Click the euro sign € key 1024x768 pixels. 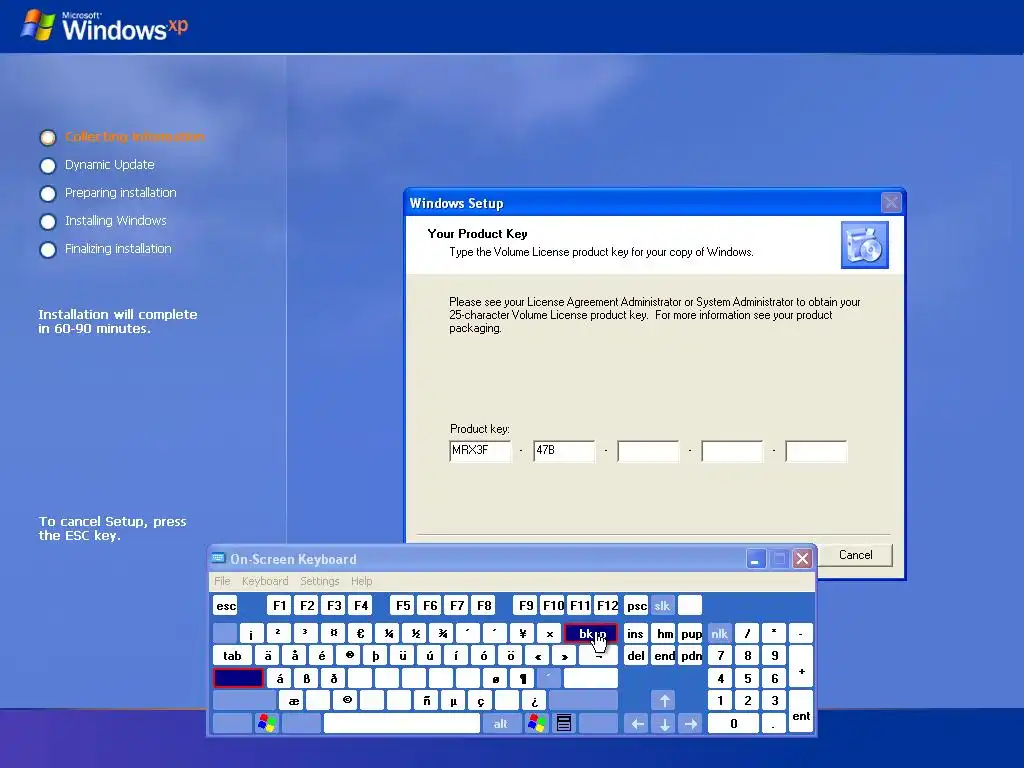click(360, 633)
